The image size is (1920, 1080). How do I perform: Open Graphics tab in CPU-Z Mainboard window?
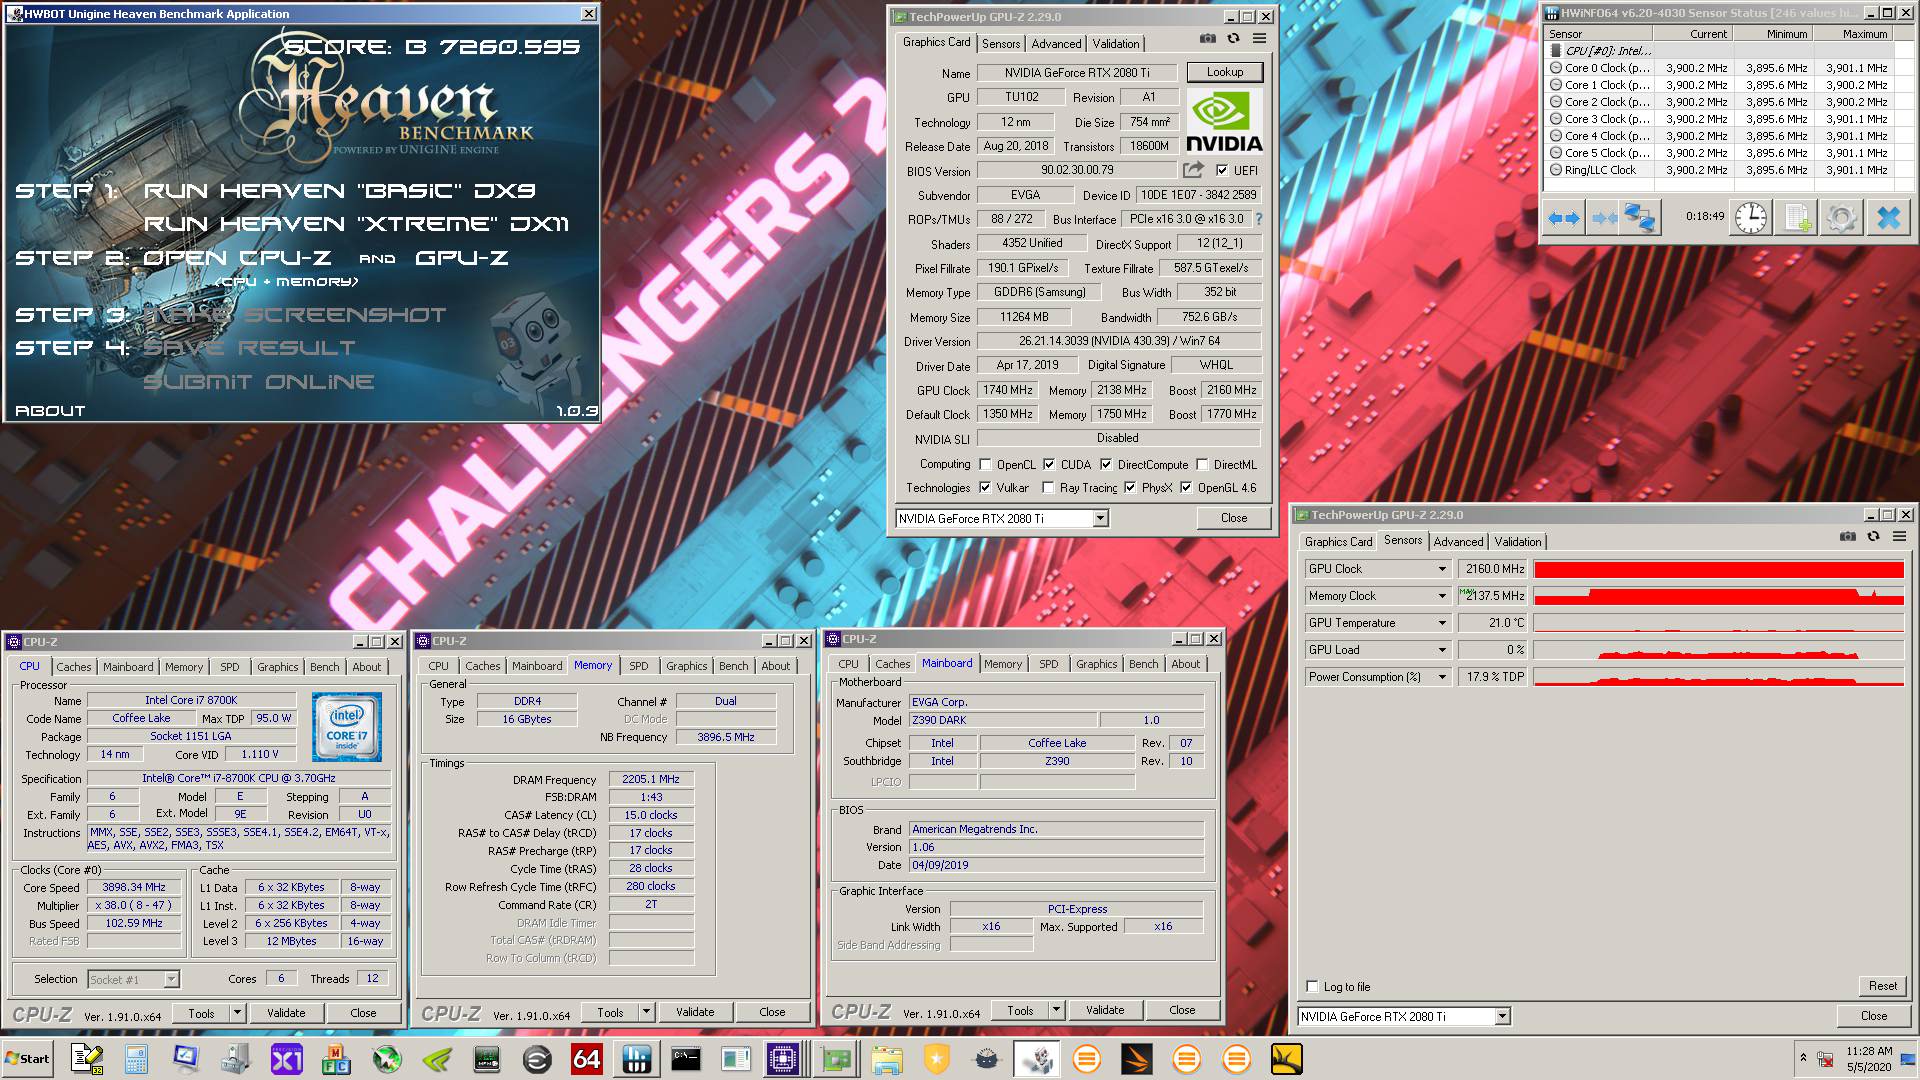(1096, 664)
